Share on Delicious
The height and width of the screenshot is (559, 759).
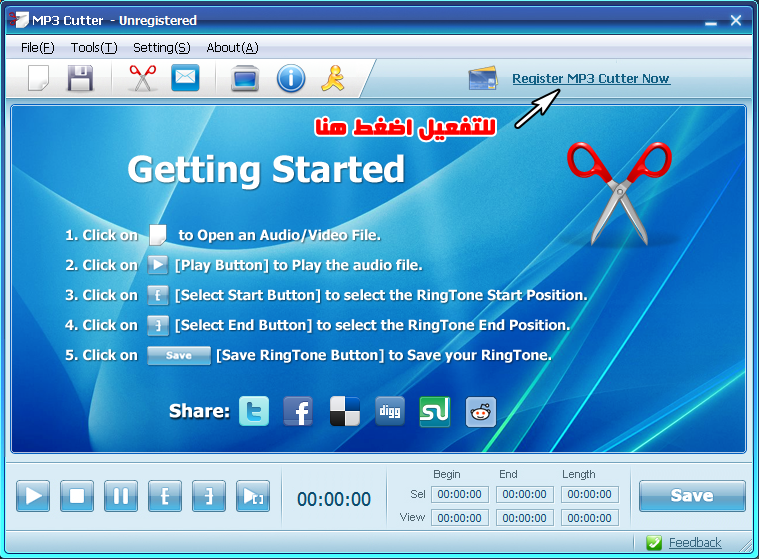point(345,411)
